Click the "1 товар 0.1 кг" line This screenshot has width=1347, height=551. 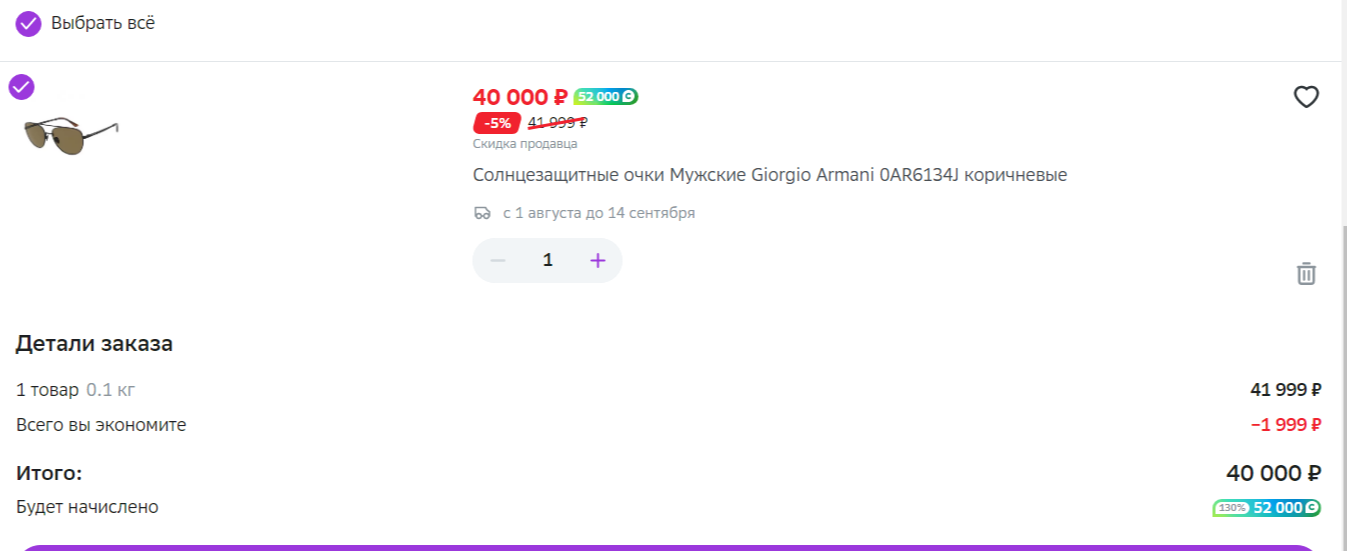(x=75, y=390)
